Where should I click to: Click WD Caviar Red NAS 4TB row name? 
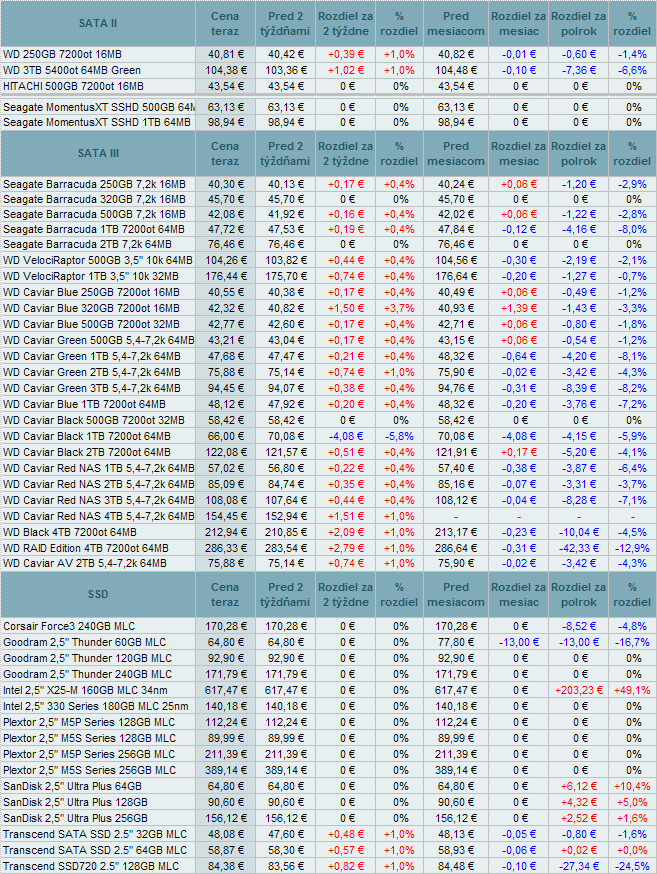[99, 516]
